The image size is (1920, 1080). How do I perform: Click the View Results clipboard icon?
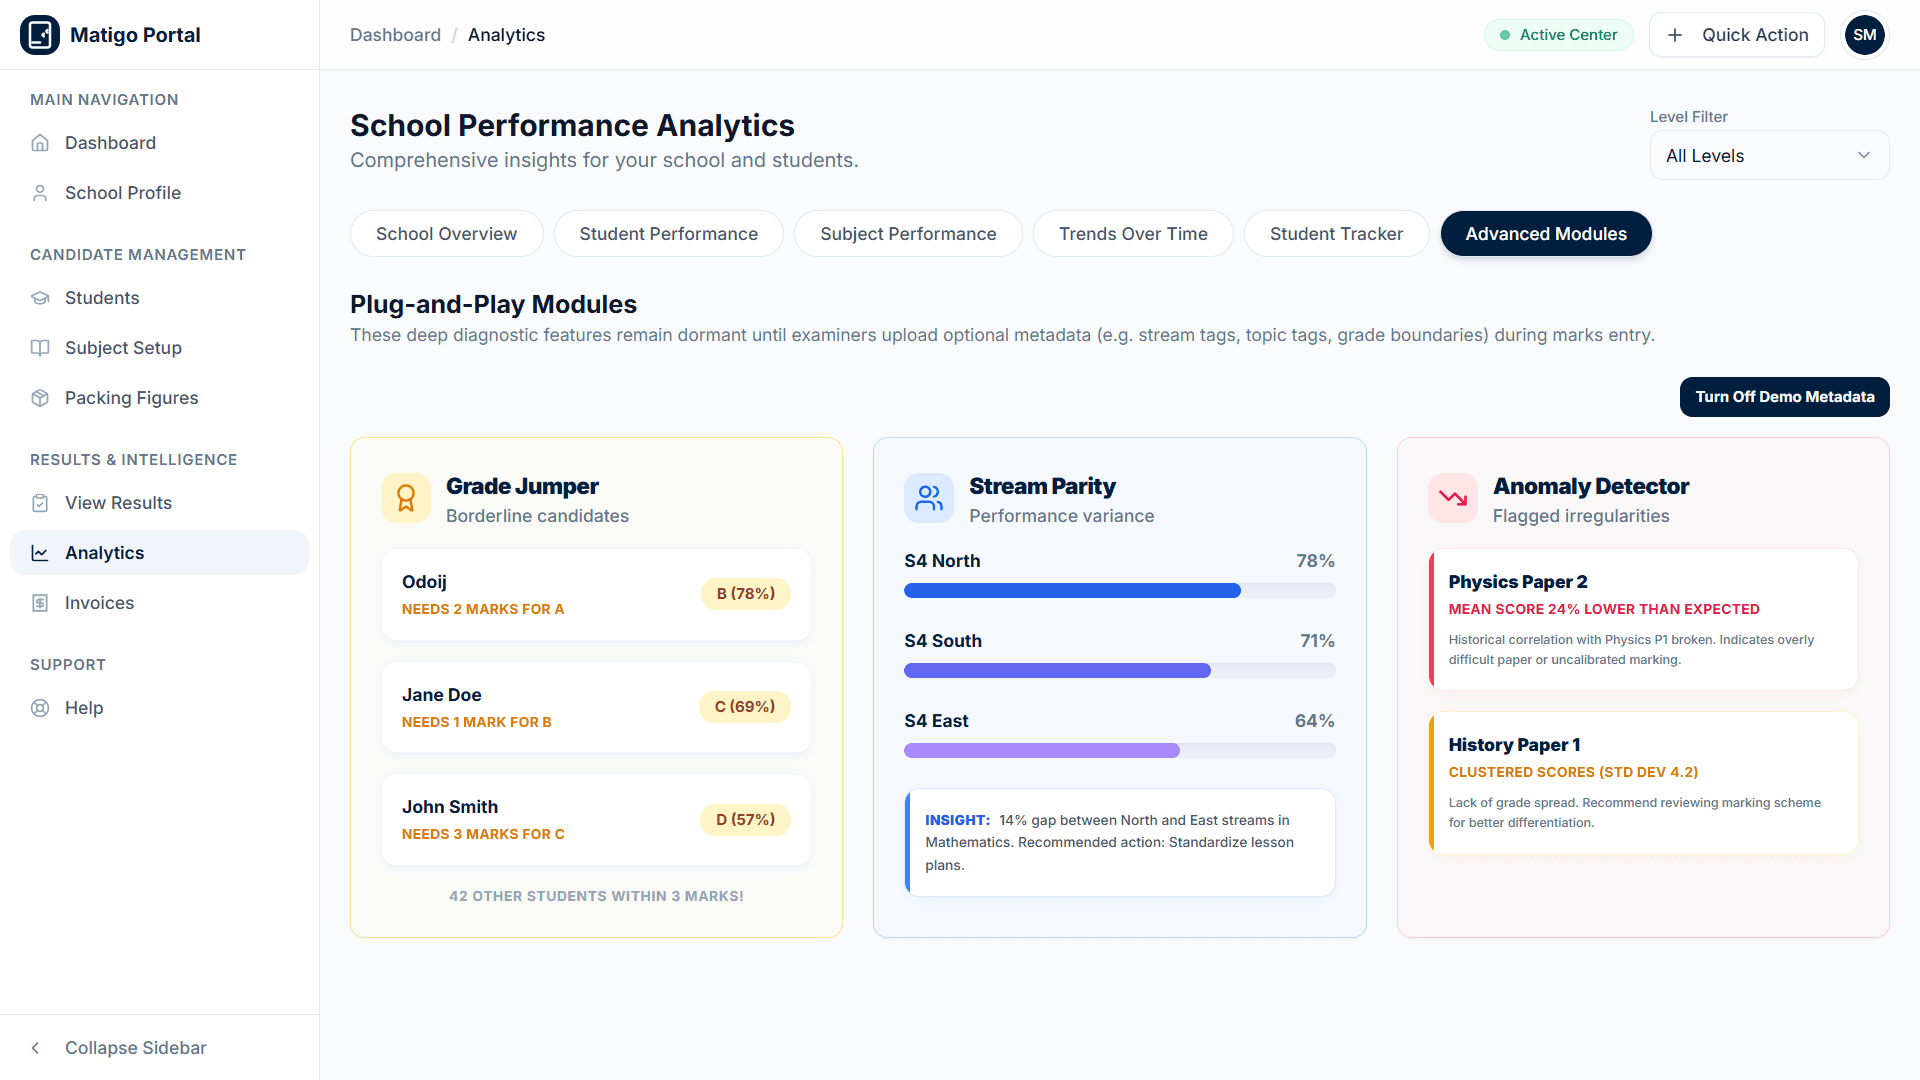tap(40, 503)
